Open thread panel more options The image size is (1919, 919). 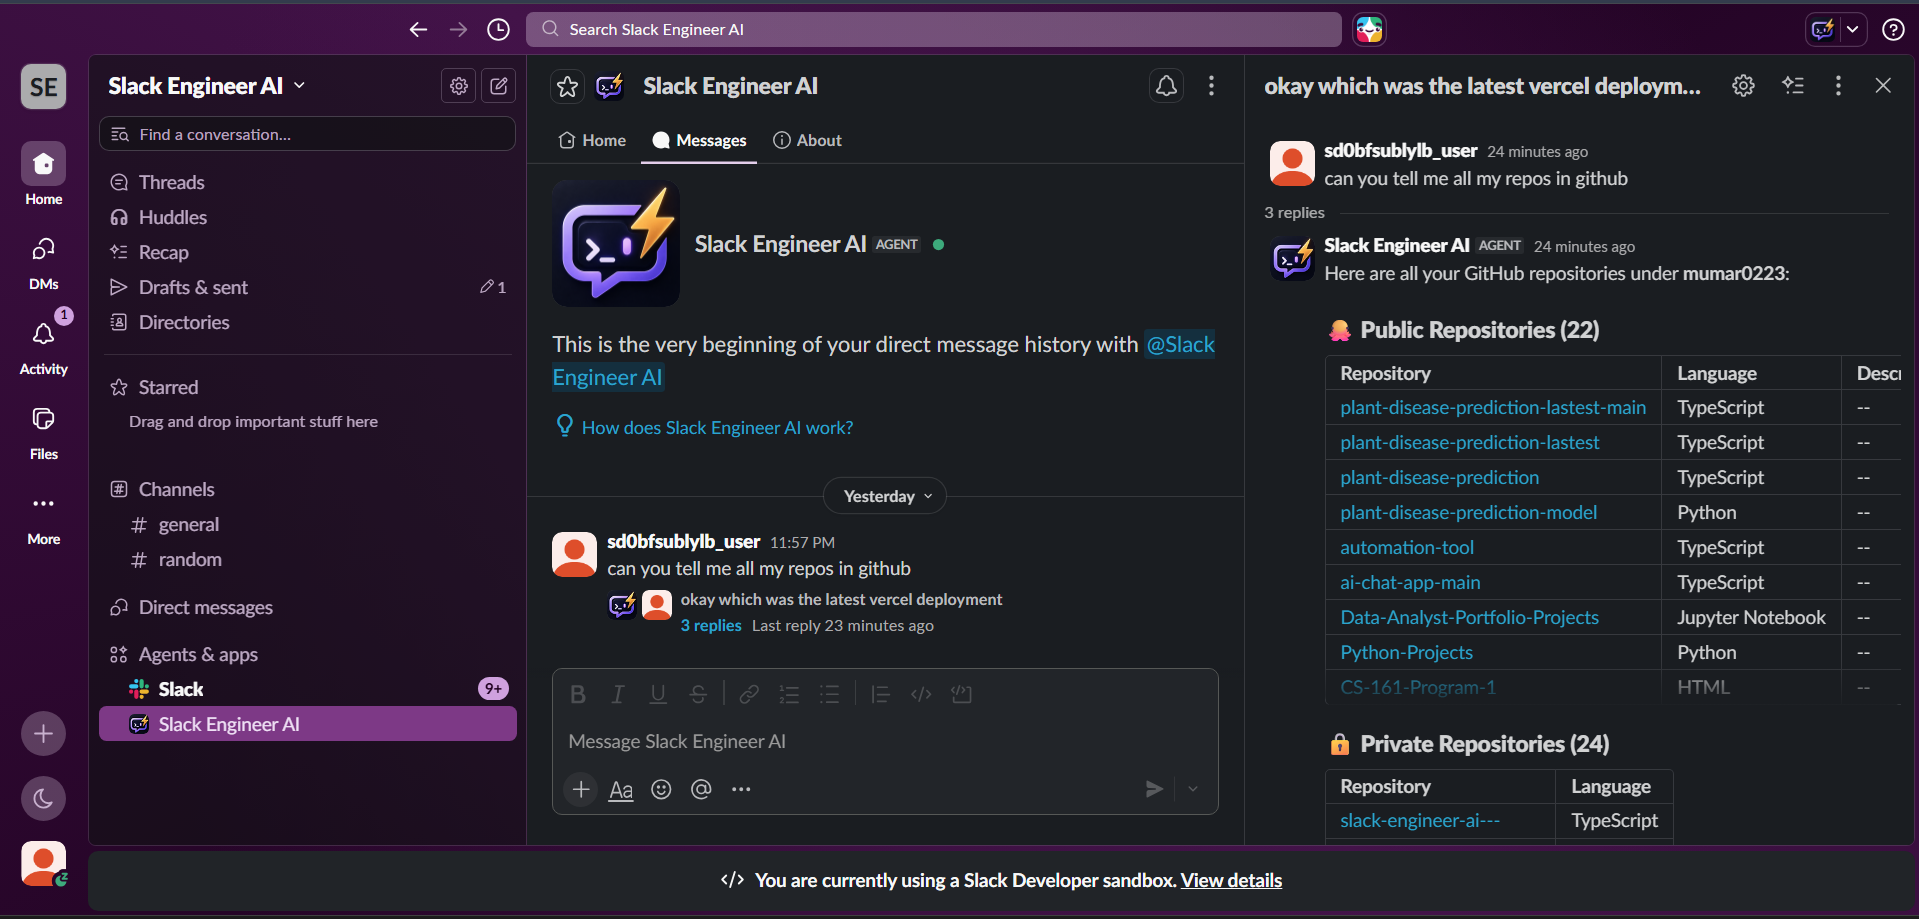click(x=1838, y=86)
